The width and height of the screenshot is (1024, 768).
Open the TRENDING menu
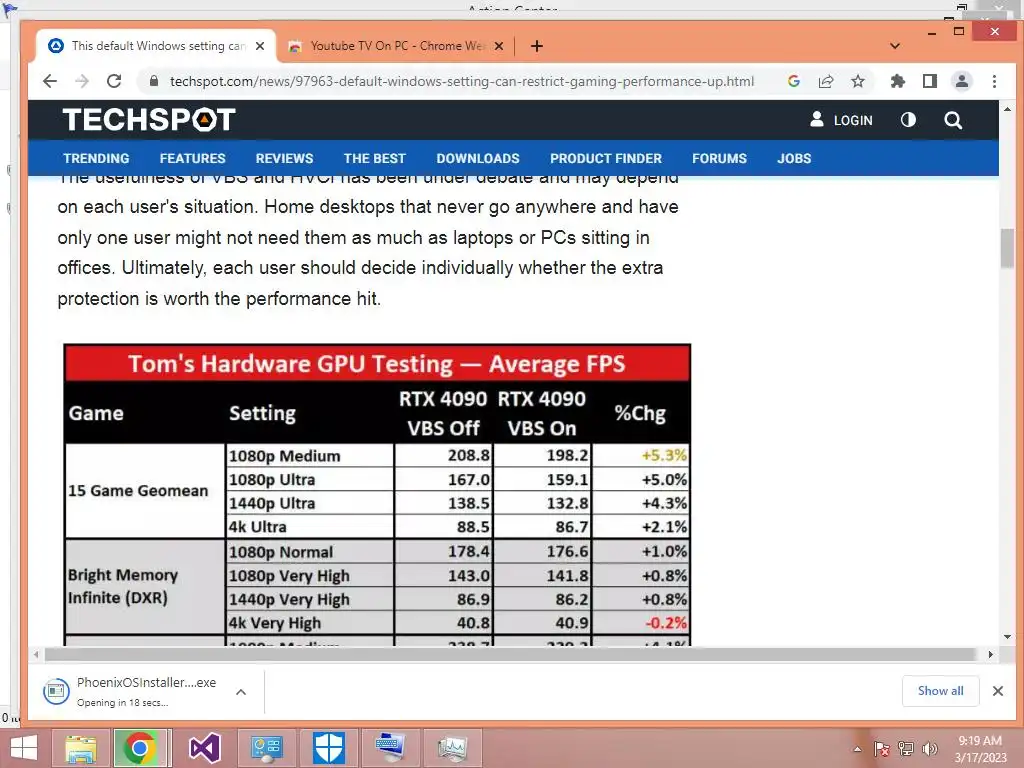96,158
